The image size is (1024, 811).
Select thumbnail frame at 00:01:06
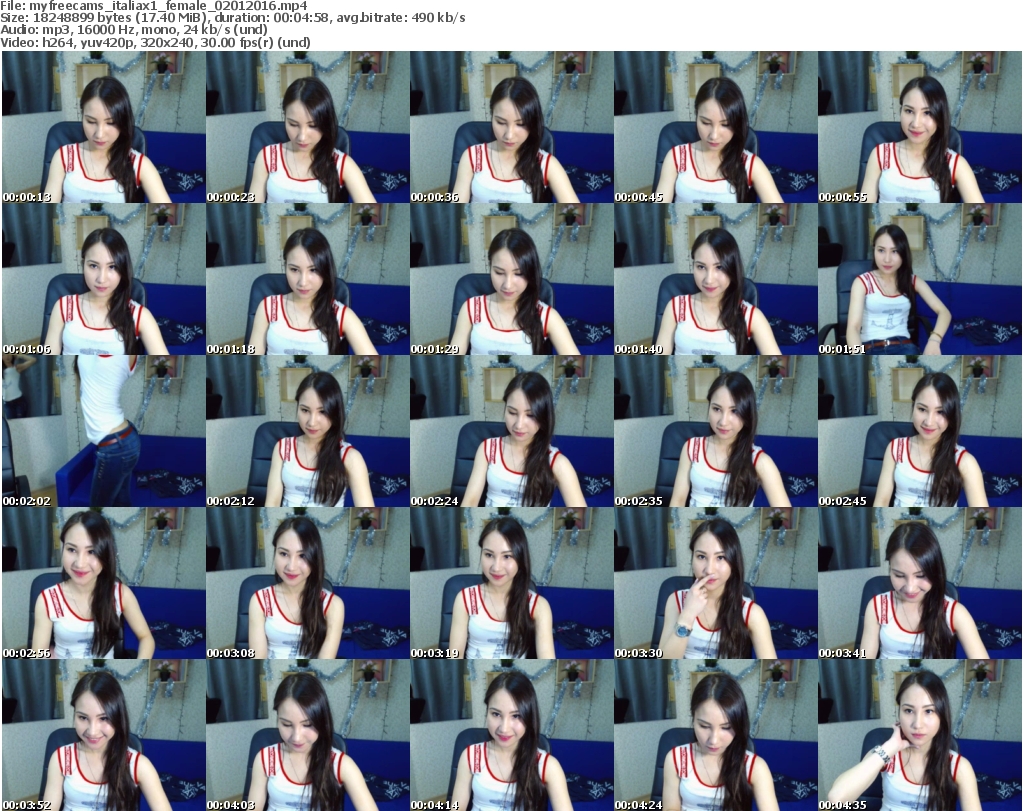[x=104, y=279]
